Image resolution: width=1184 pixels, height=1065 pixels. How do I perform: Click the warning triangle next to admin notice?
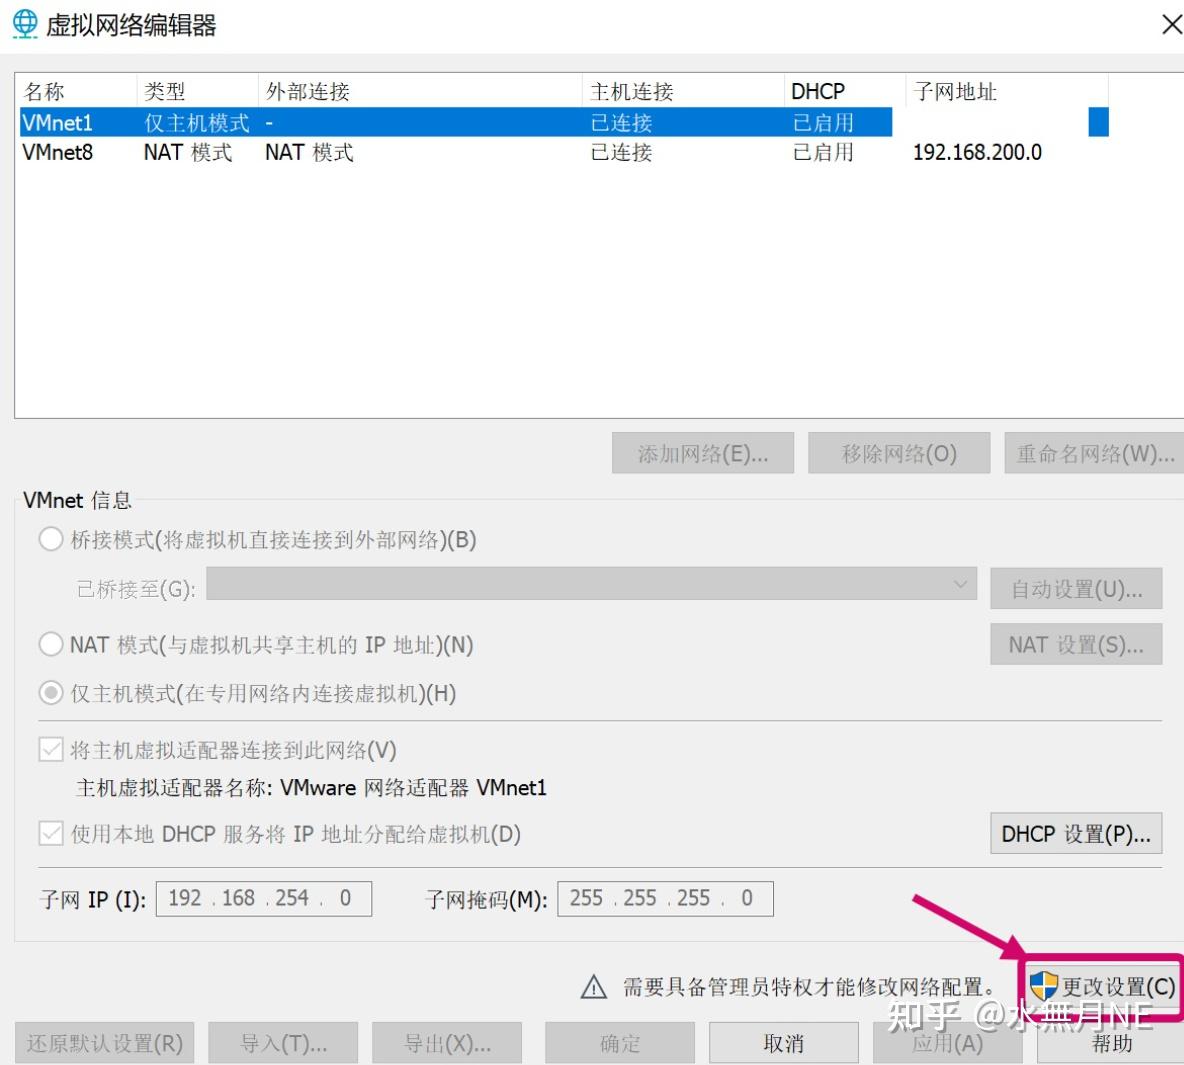pyautogui.click(x=594, y=985)
